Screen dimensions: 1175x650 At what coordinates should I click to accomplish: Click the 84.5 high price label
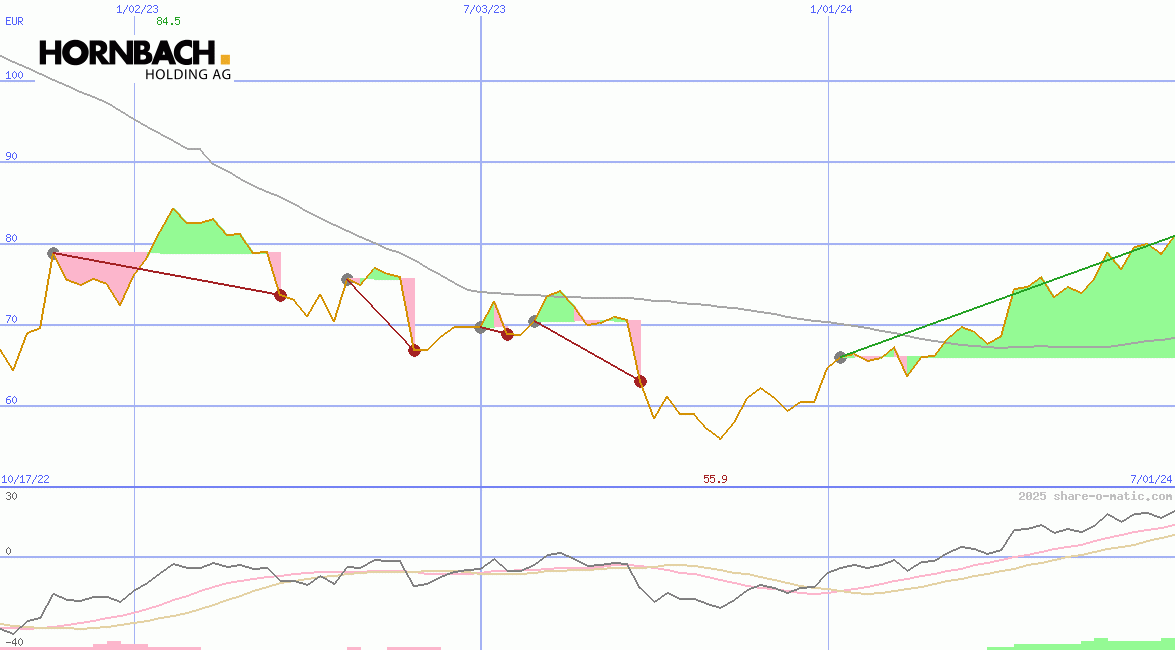click(x=168, y=21)
